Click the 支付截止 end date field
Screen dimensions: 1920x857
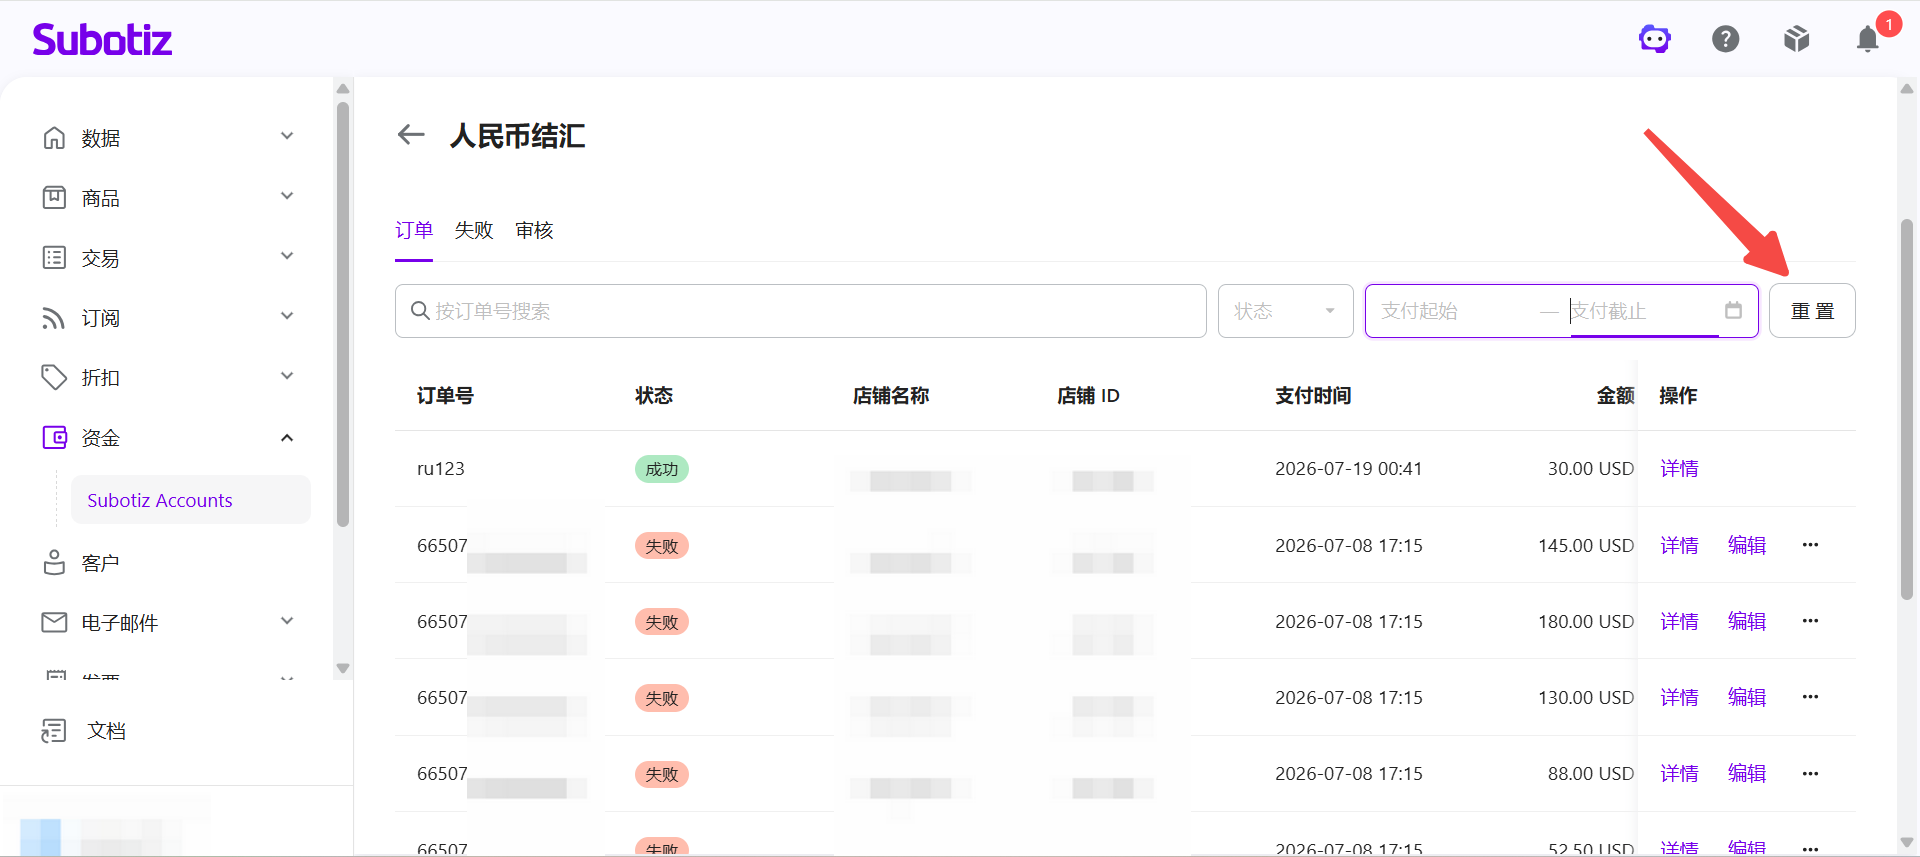click(1643, 311)
